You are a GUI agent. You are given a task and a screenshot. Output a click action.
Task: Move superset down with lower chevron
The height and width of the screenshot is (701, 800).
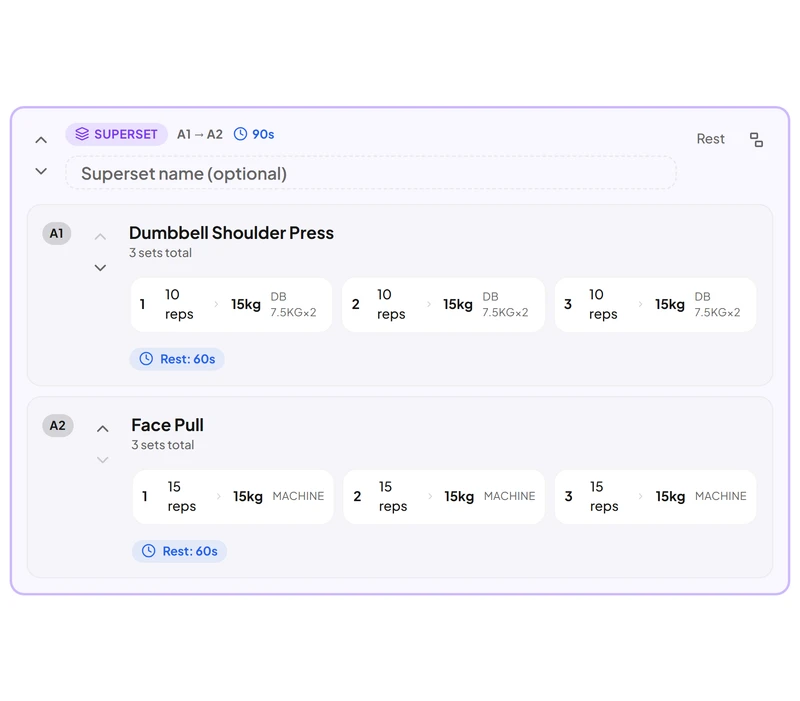point(41,171)
